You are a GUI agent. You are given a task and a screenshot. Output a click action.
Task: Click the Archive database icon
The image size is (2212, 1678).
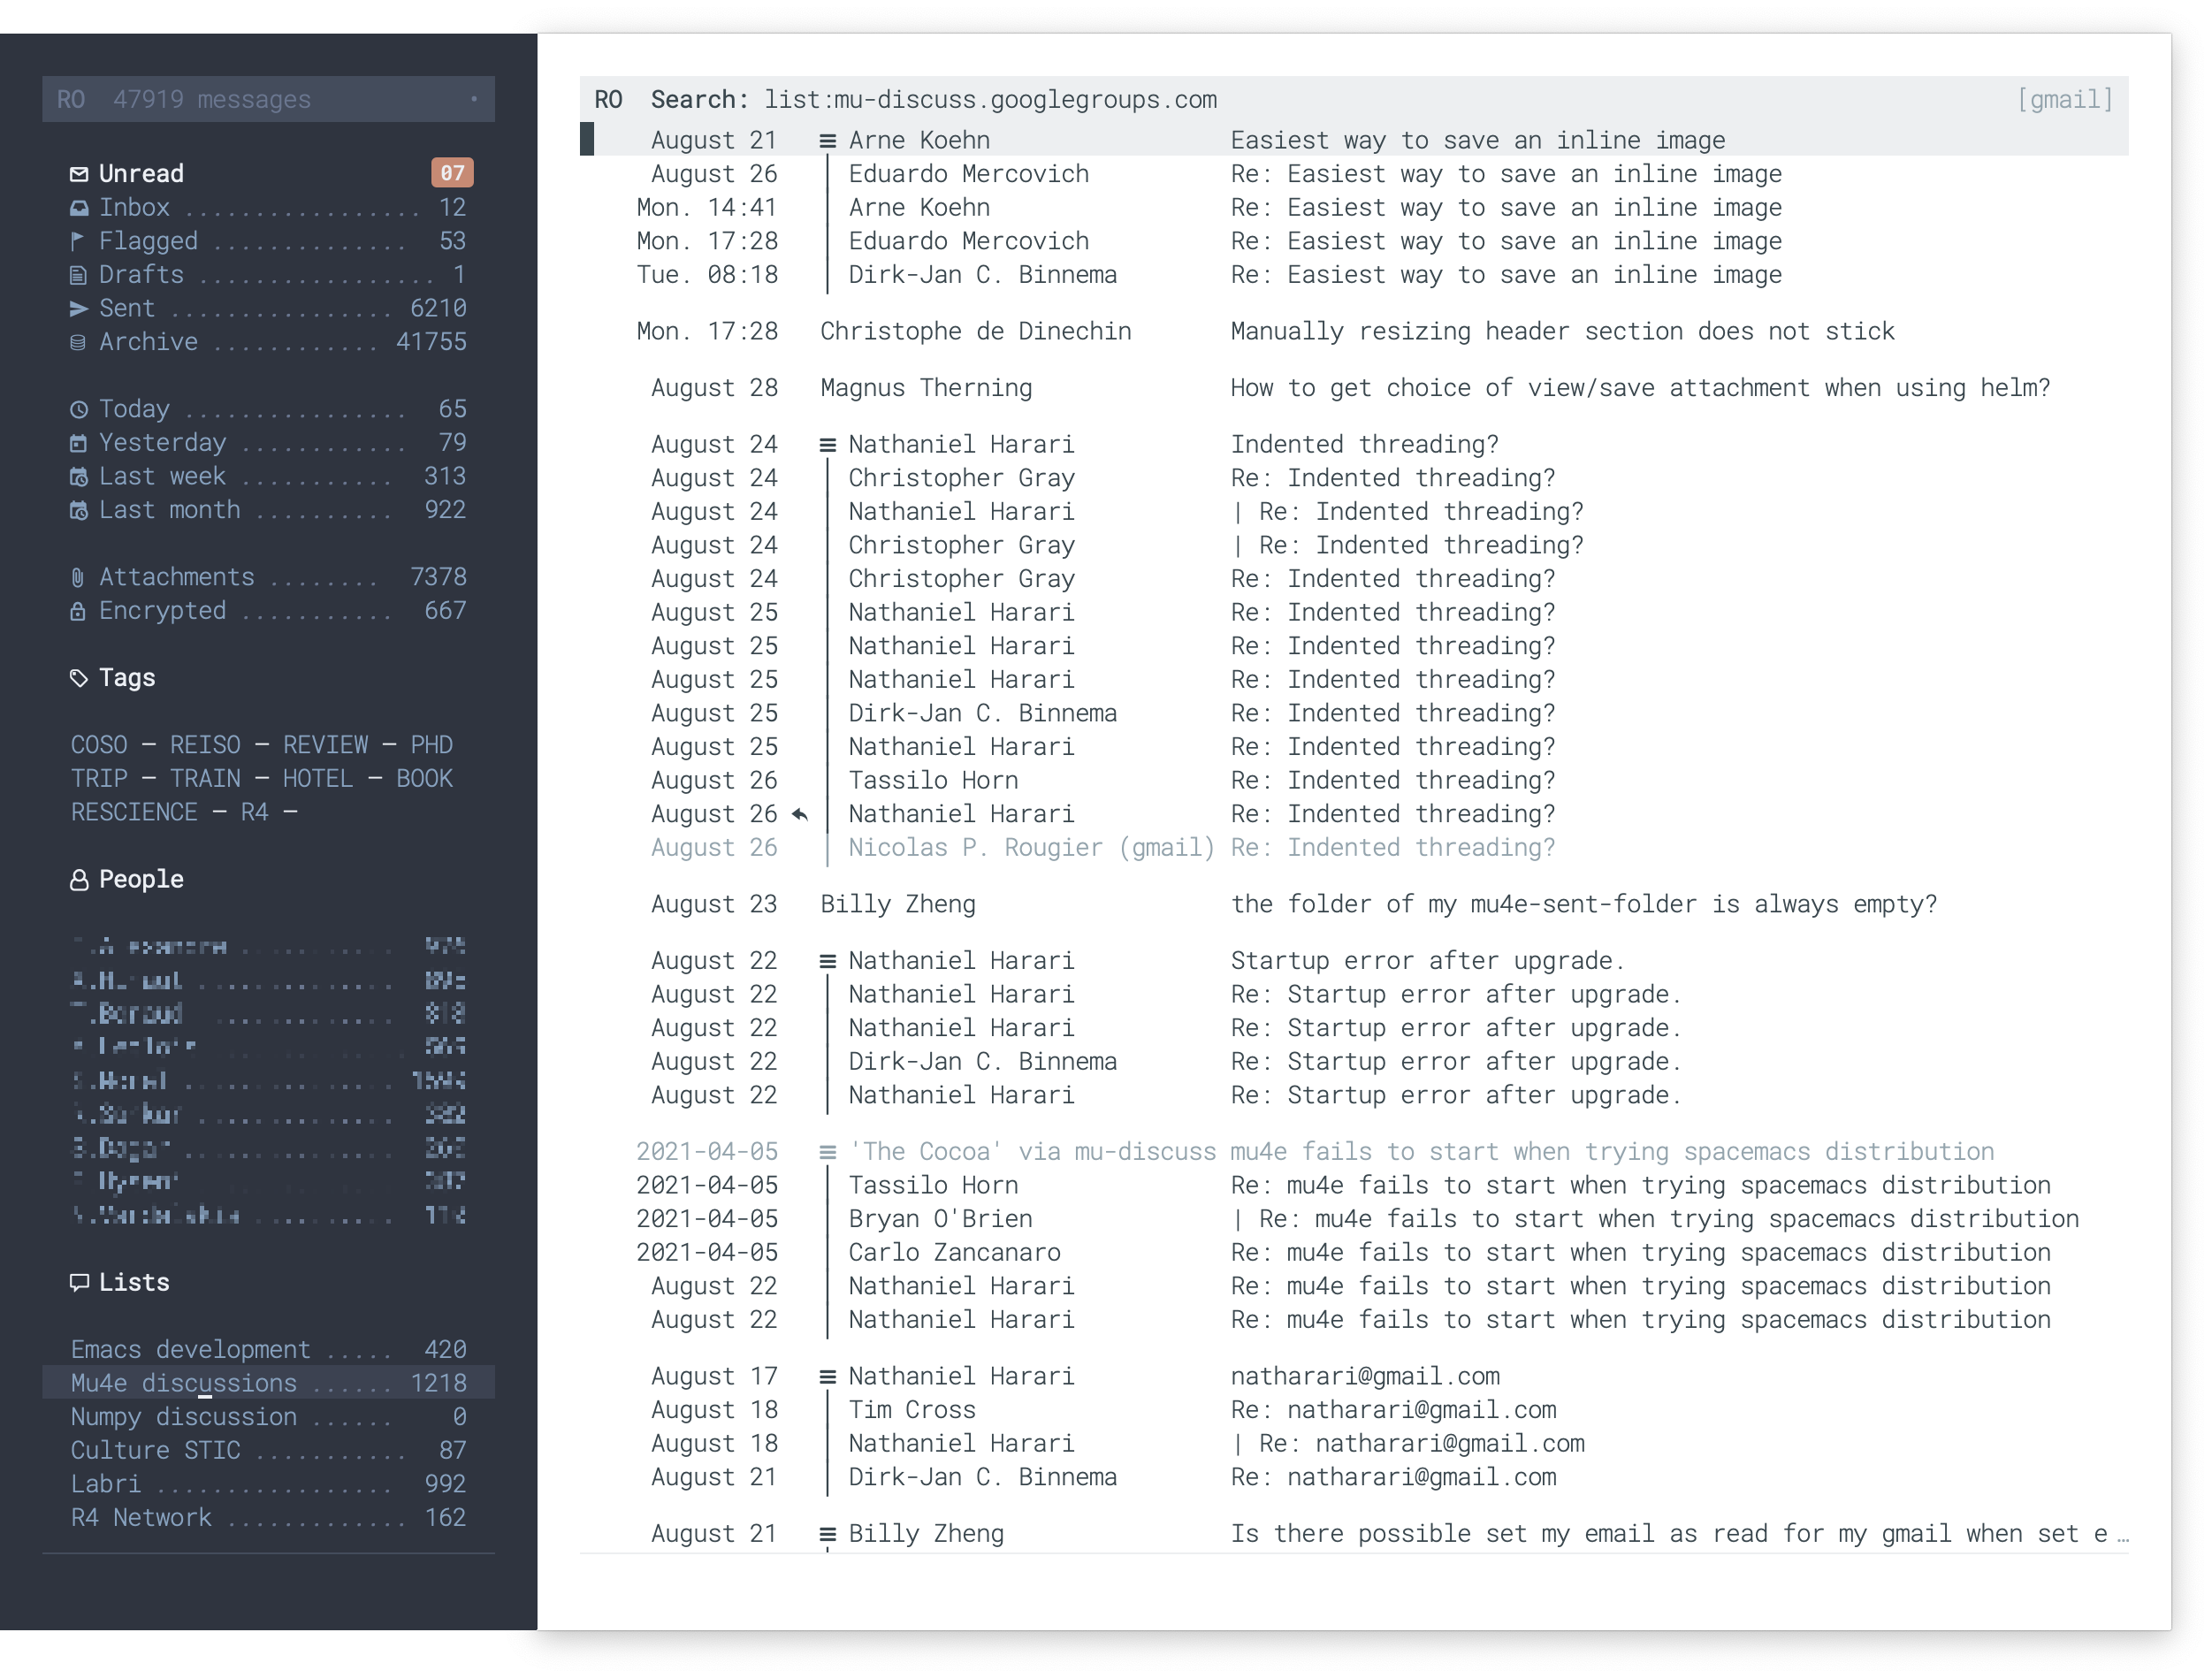tap(79, 342)
